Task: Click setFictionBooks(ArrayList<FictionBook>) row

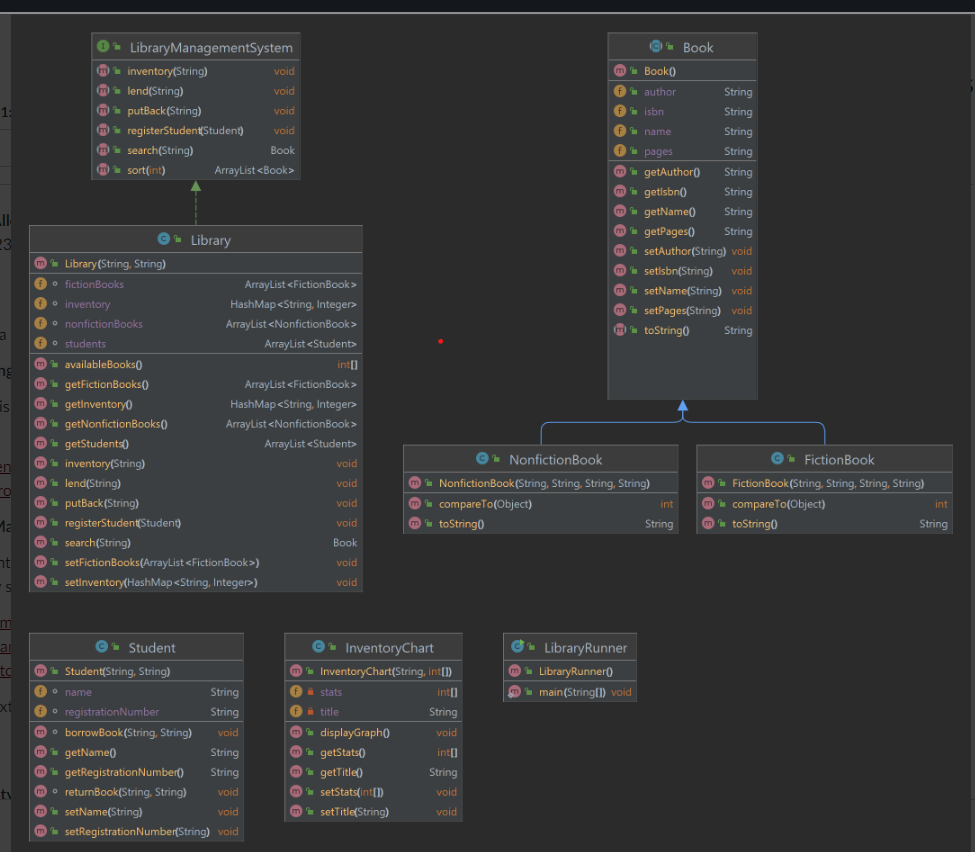Action: pyautogui.click(x=196, y=562)
